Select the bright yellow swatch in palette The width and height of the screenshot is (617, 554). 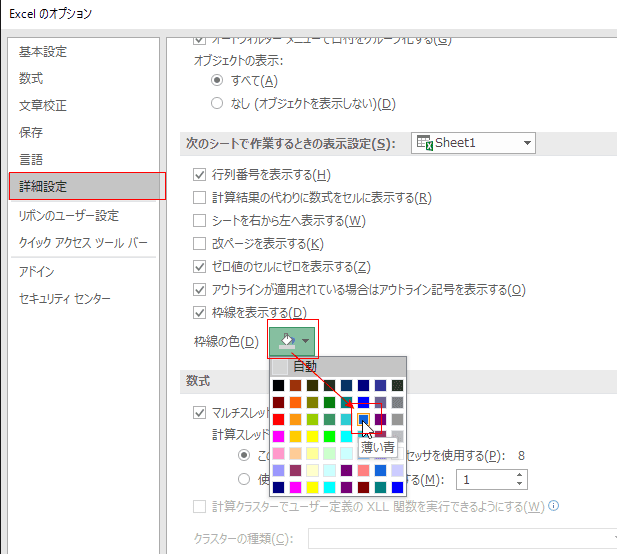click(312, 436)
